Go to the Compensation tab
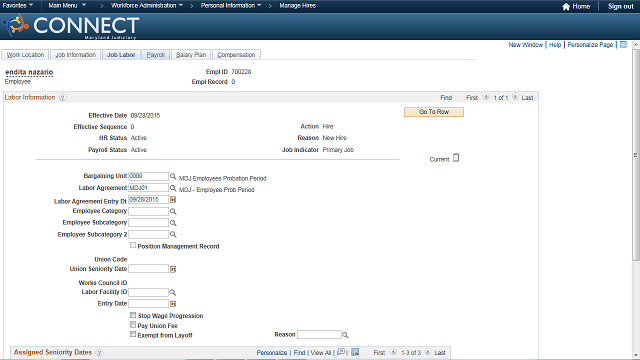This screenshot has width=640, height=360. tap(236, 55)
